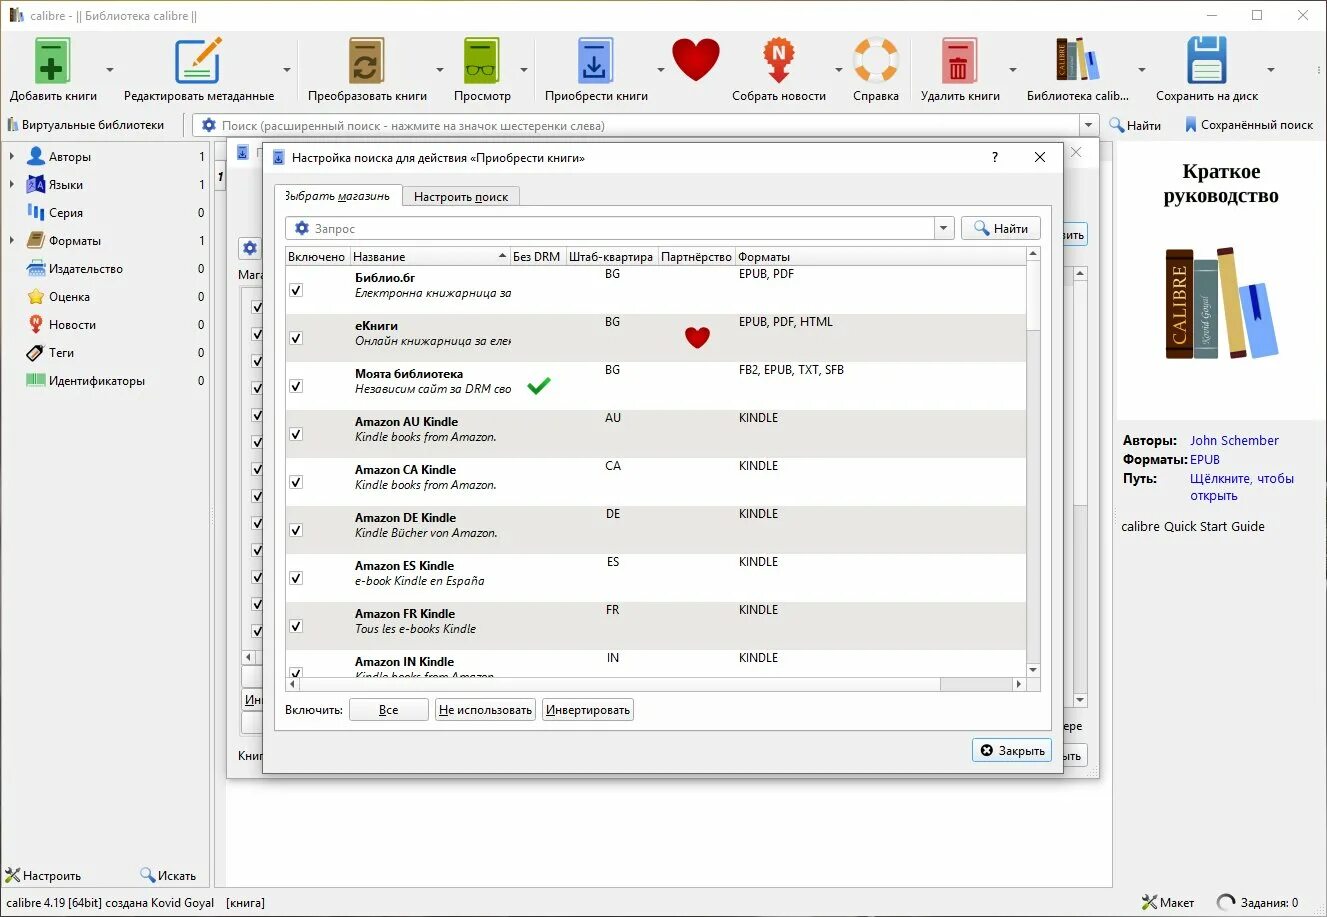The image size is (1327, 917).
Task: Open Просмотр dropdown arrow
Action: tap(523, 70)
